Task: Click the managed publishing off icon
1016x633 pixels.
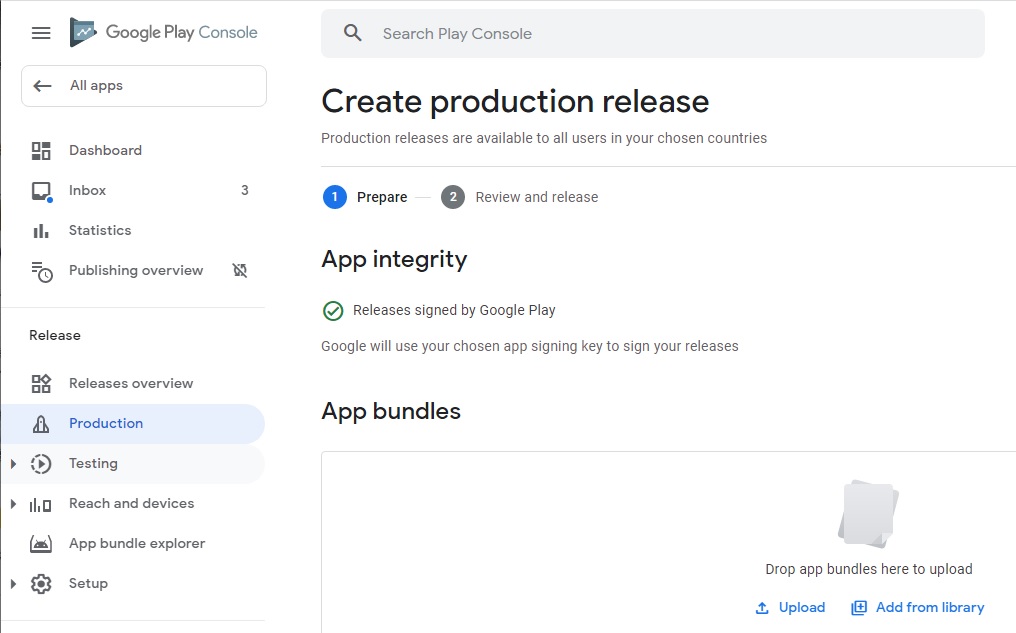Action: 239,271
